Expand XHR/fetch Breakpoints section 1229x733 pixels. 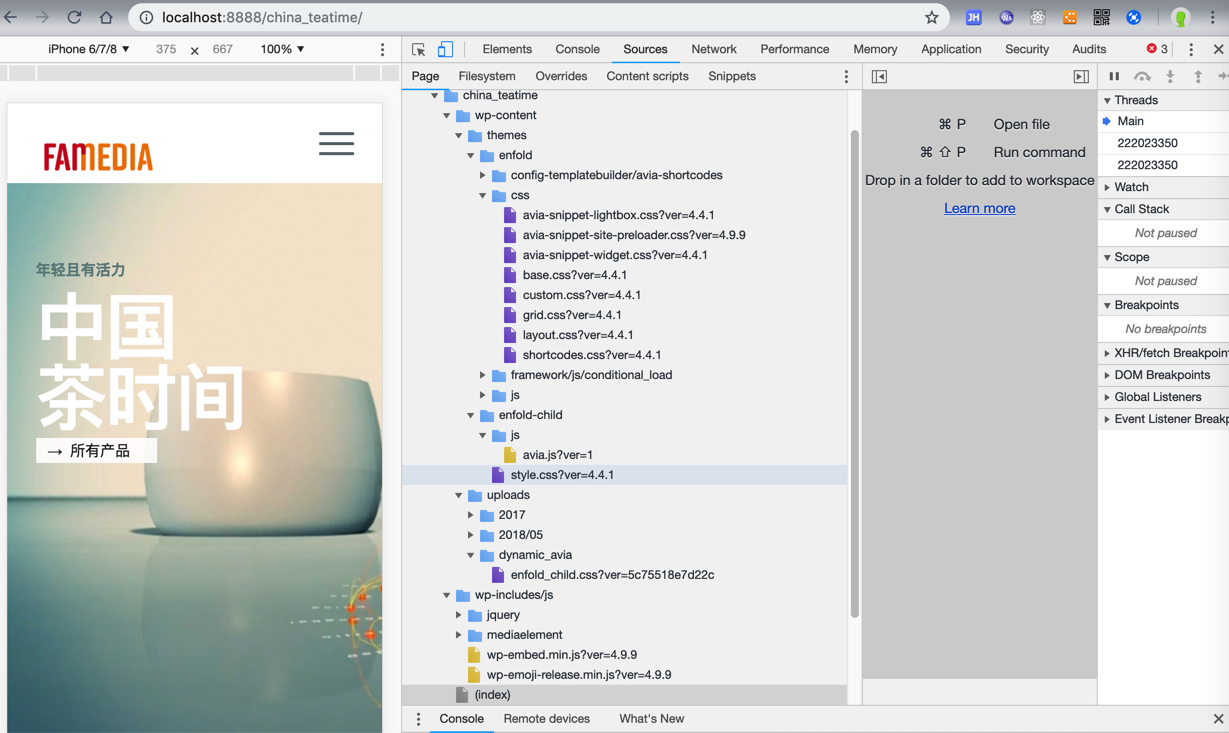point(1107,353)
